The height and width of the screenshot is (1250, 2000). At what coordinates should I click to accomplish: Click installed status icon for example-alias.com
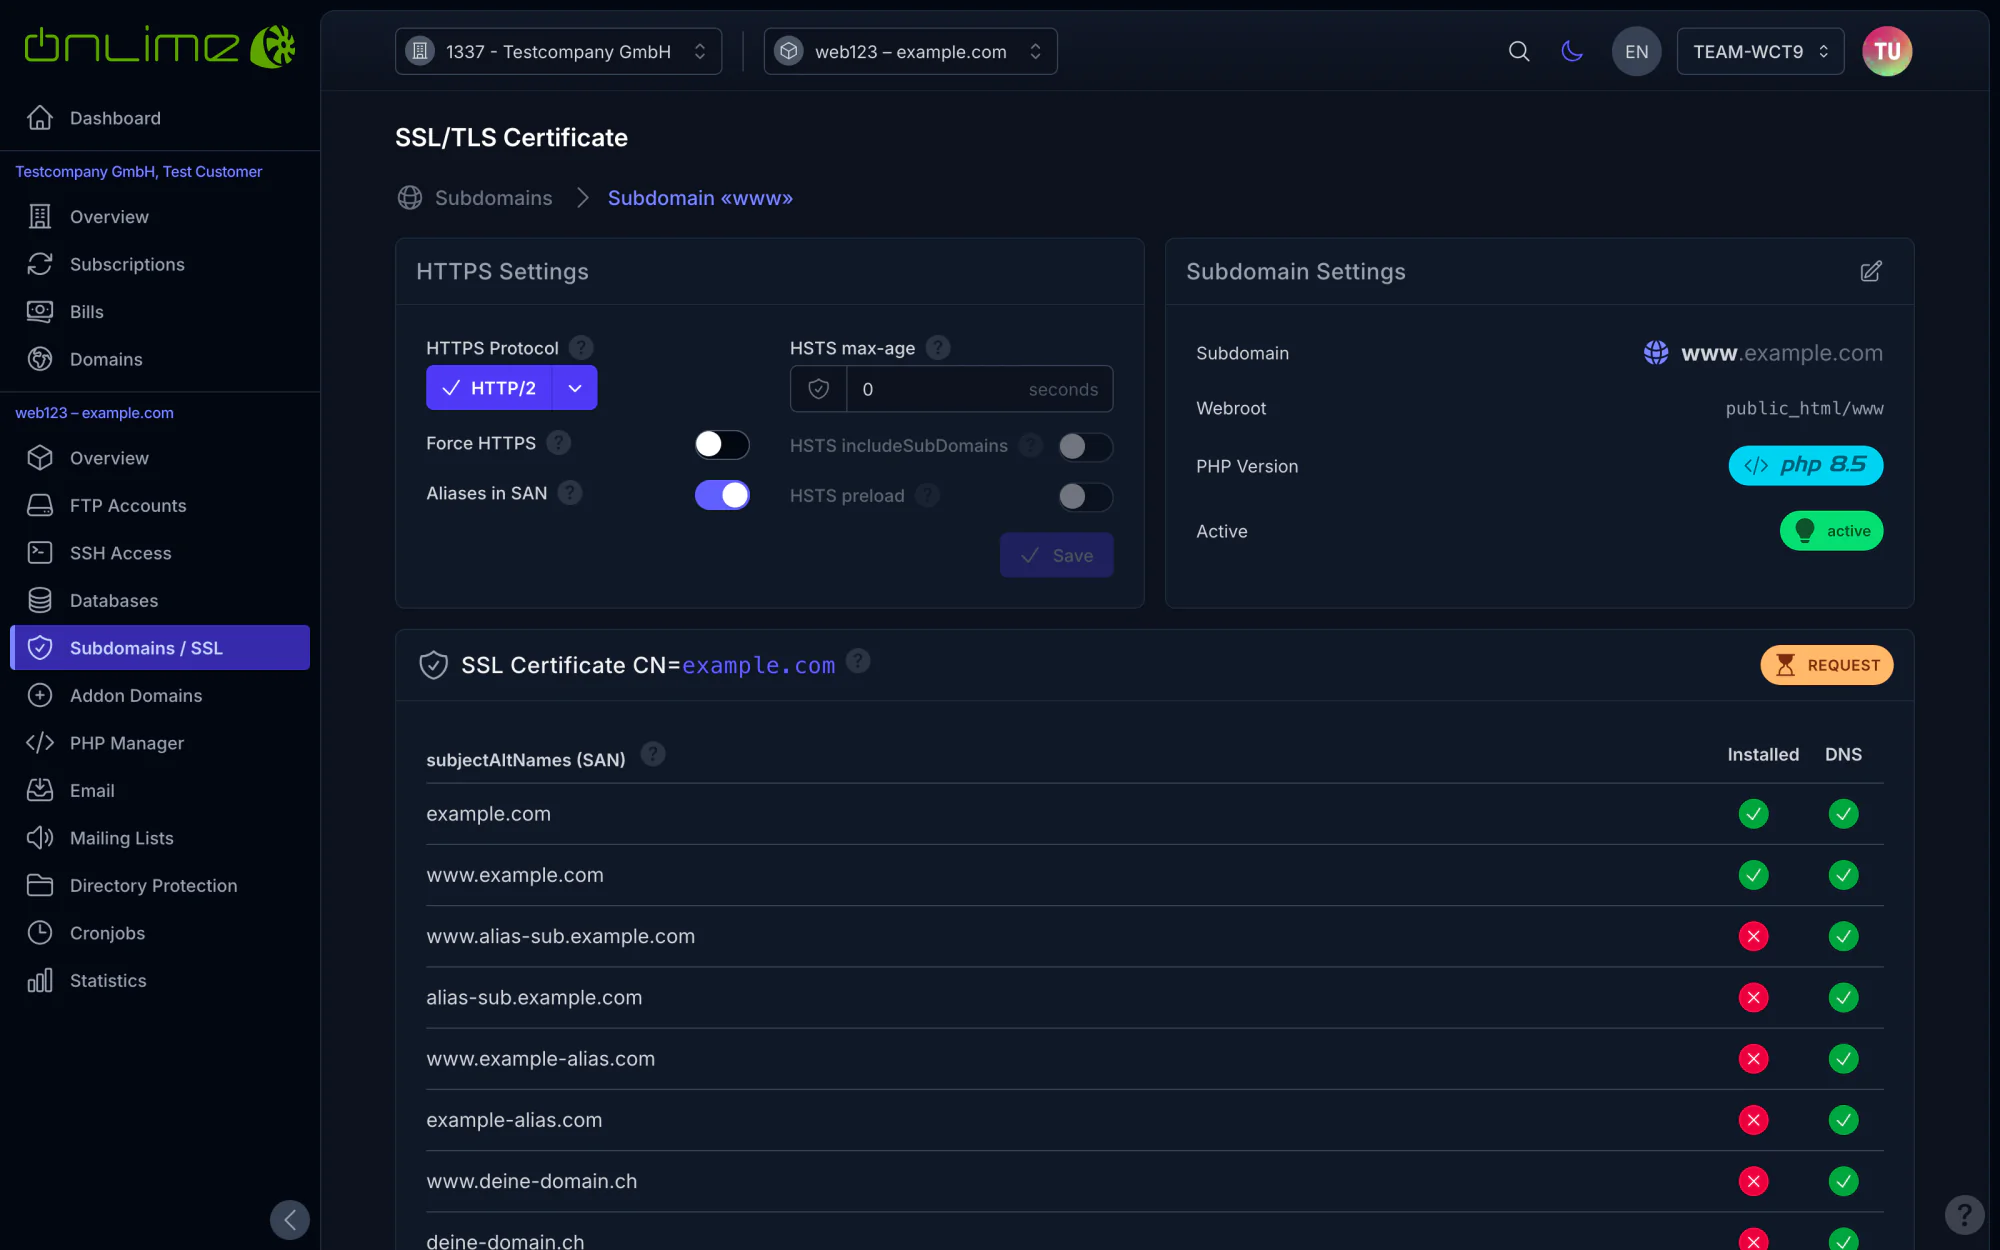click(x=1753, y=1120)
